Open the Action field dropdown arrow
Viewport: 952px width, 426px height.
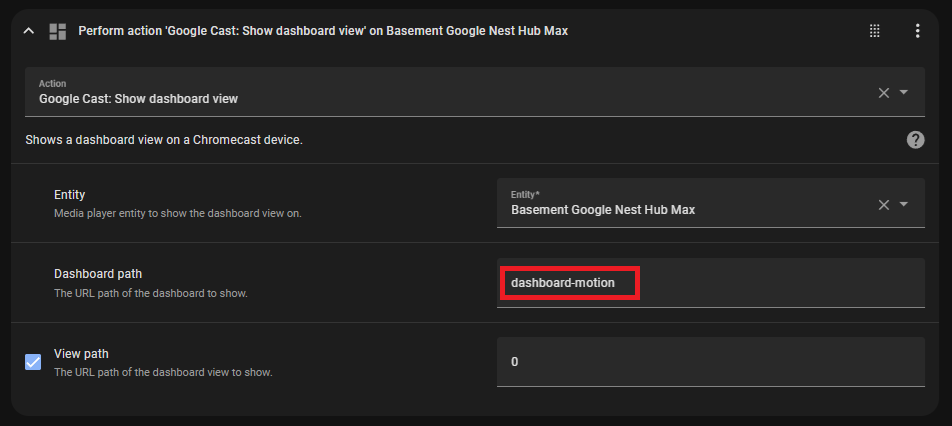904,92
